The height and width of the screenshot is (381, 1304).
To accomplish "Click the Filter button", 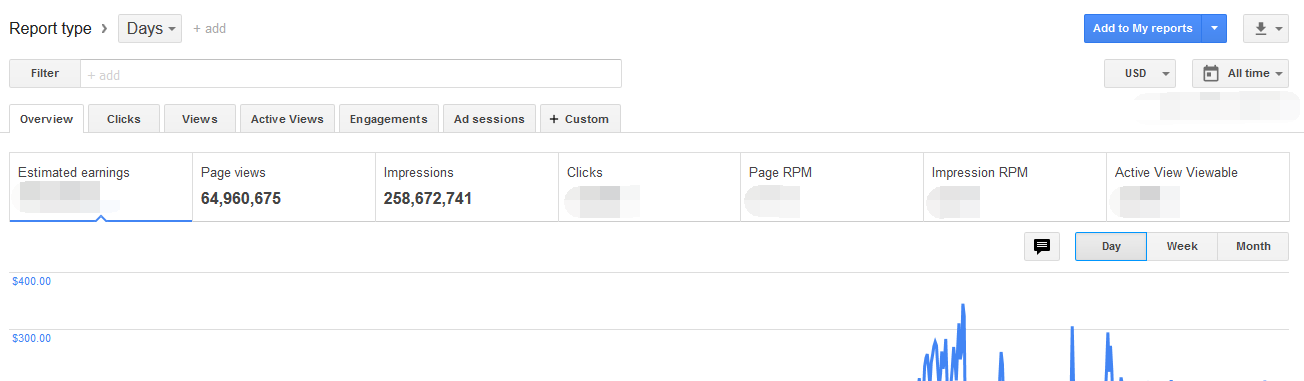I will (45, 73).
